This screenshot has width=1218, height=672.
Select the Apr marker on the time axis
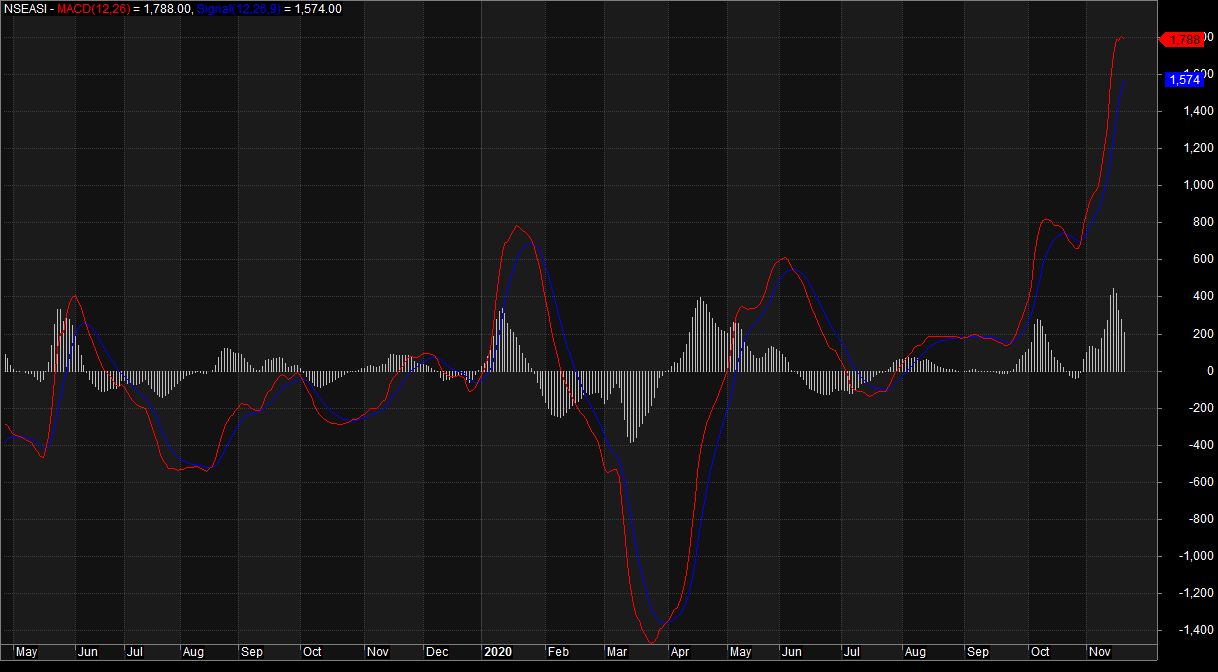(680, 652)
